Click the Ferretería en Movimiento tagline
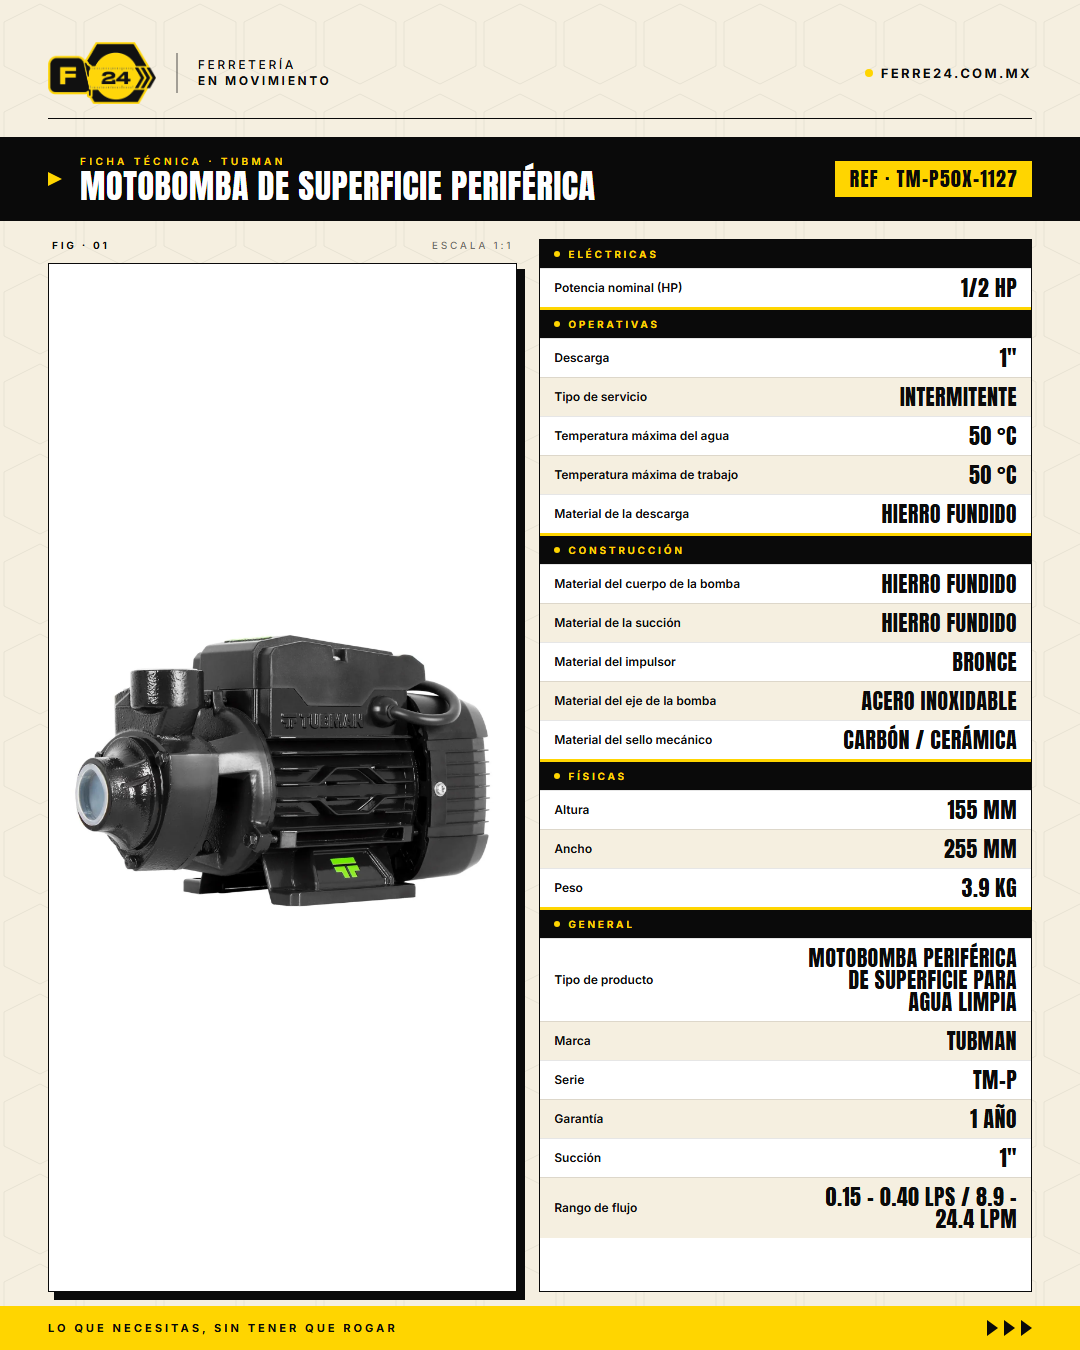1080x1350 pixels. coord(264,73)
